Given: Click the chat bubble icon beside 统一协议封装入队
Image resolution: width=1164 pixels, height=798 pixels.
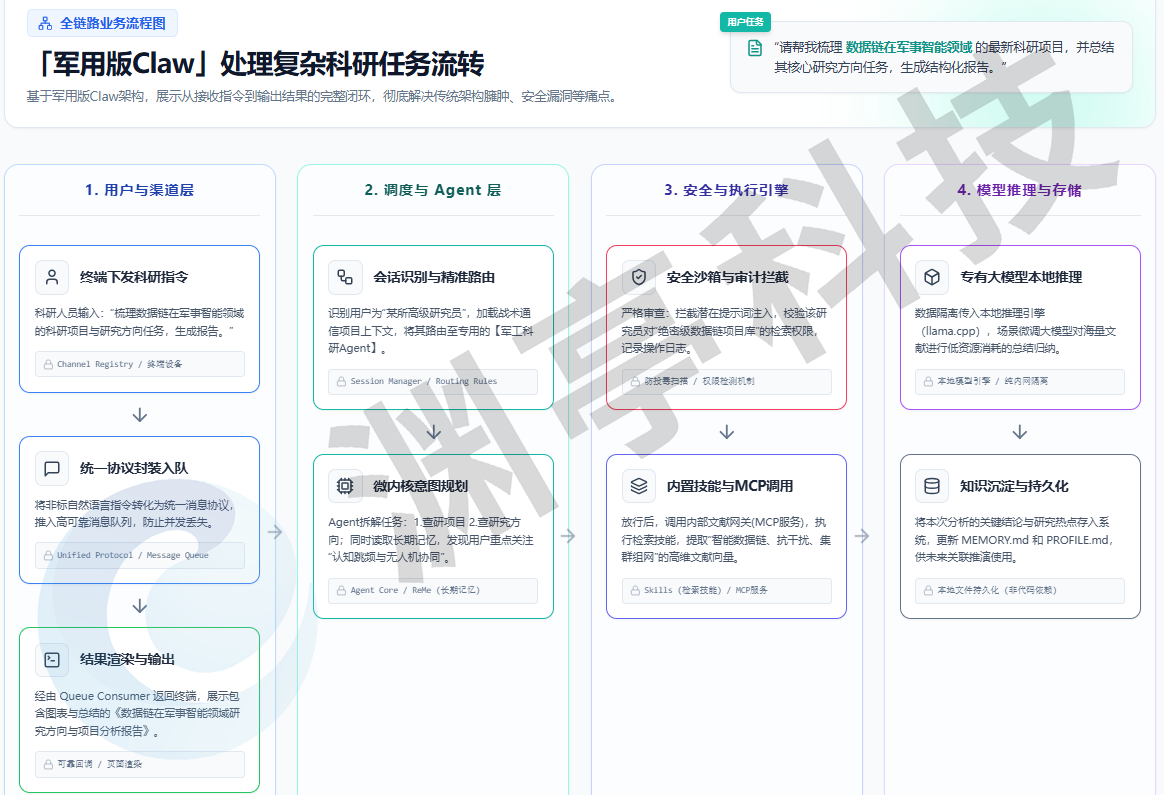Looking at the screenshot, I should [52, 468].
